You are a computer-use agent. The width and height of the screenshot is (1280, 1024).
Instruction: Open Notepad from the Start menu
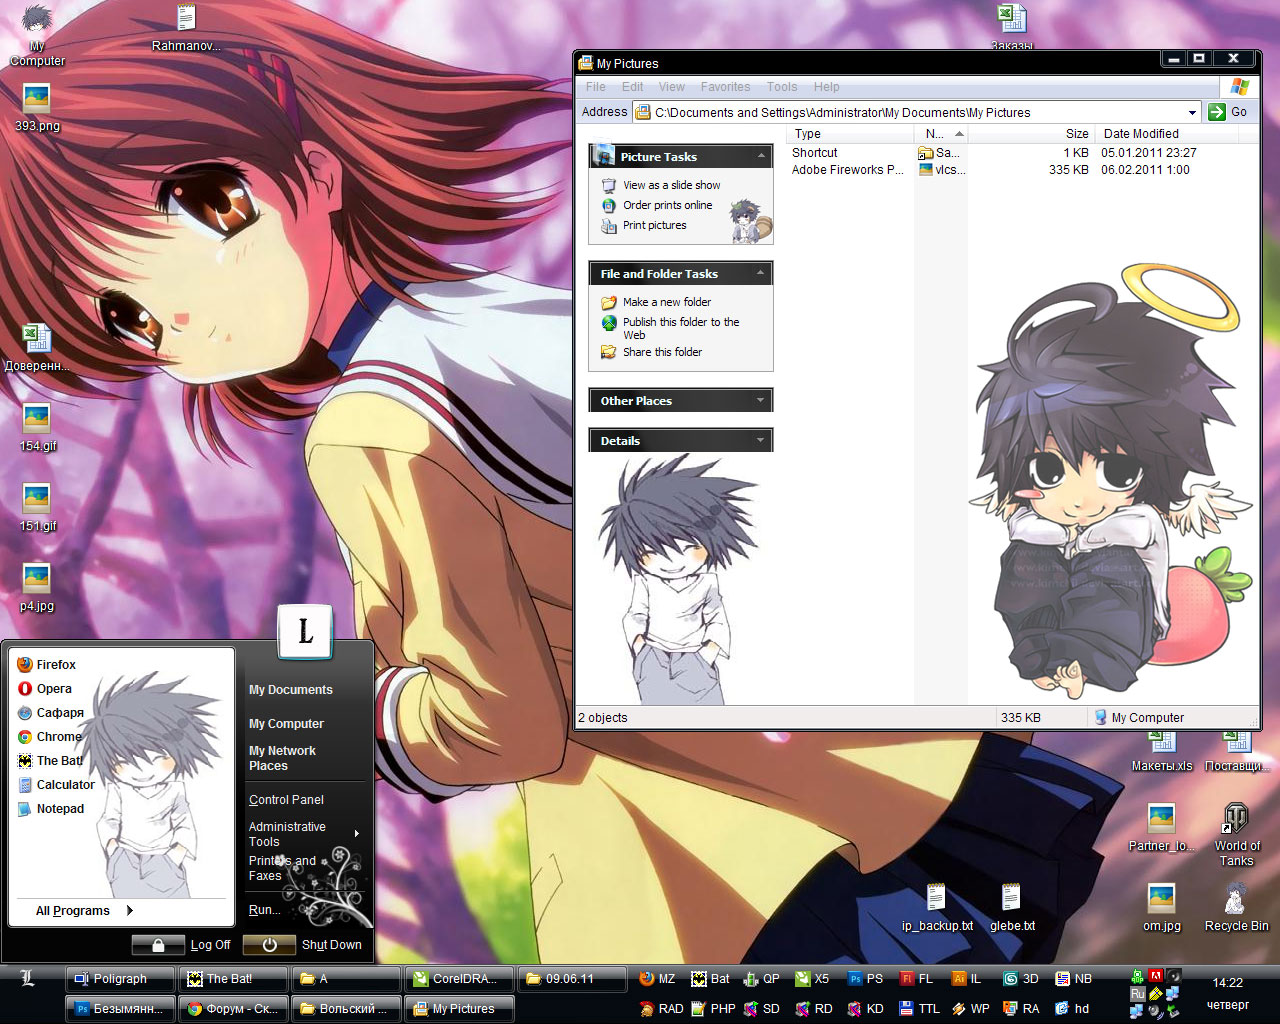[50, 808]
